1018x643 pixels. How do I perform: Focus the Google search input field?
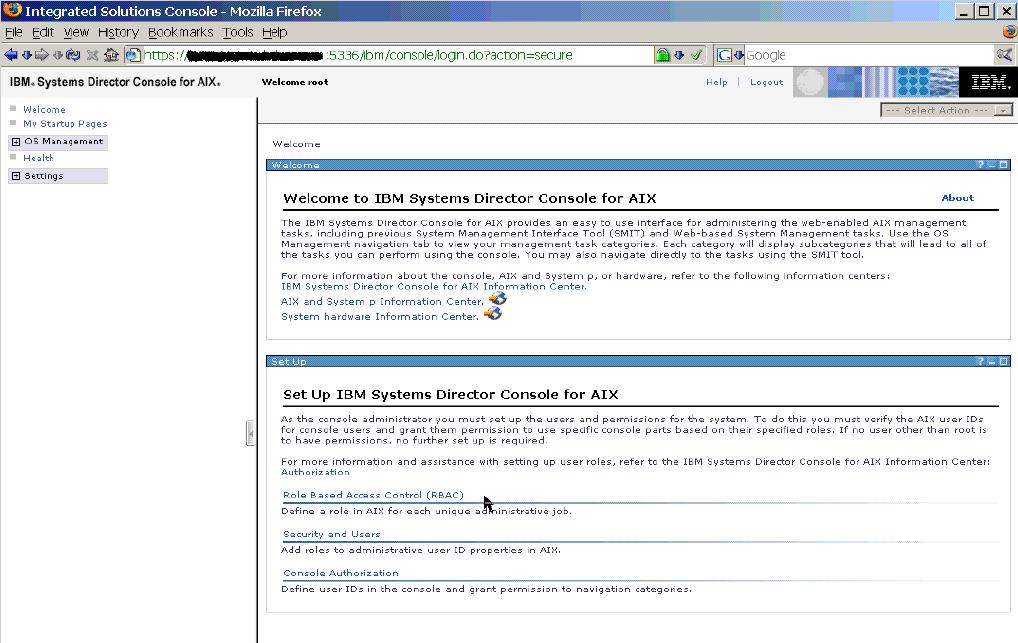(870, 55)
